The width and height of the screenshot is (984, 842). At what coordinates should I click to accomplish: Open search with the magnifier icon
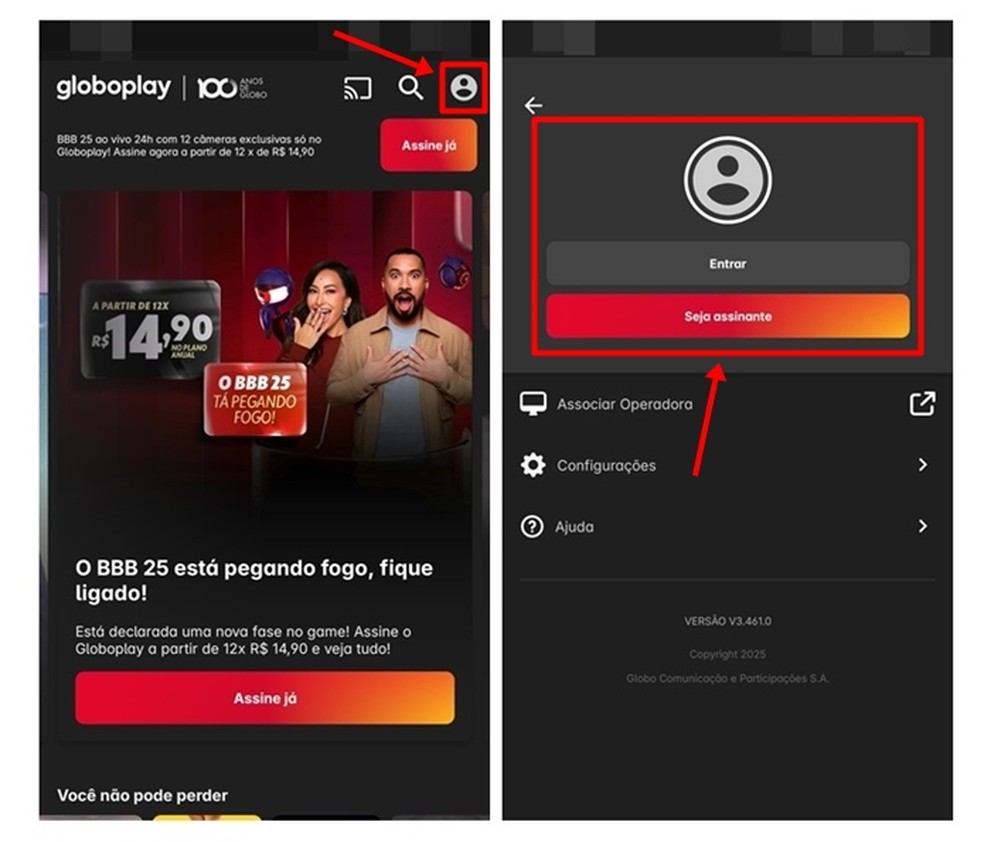click(410, 88)
